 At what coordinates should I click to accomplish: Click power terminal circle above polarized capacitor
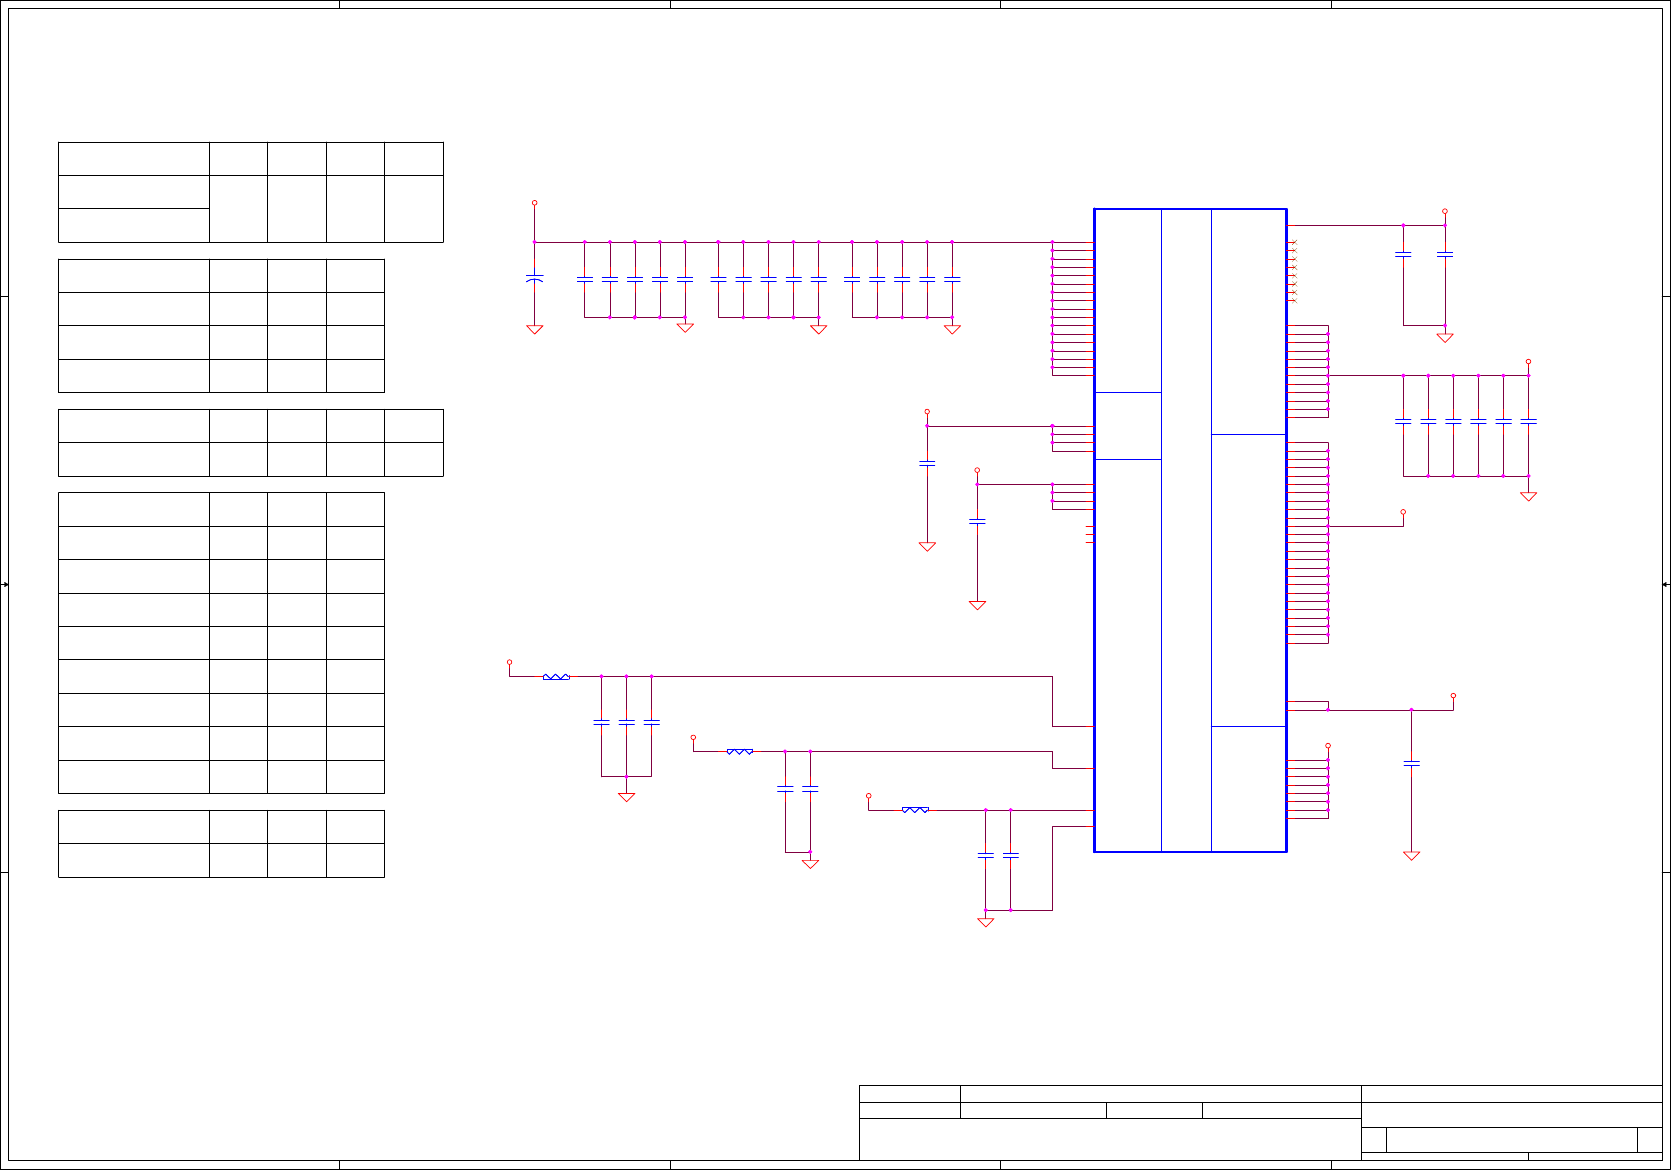[x=534, y=203]
